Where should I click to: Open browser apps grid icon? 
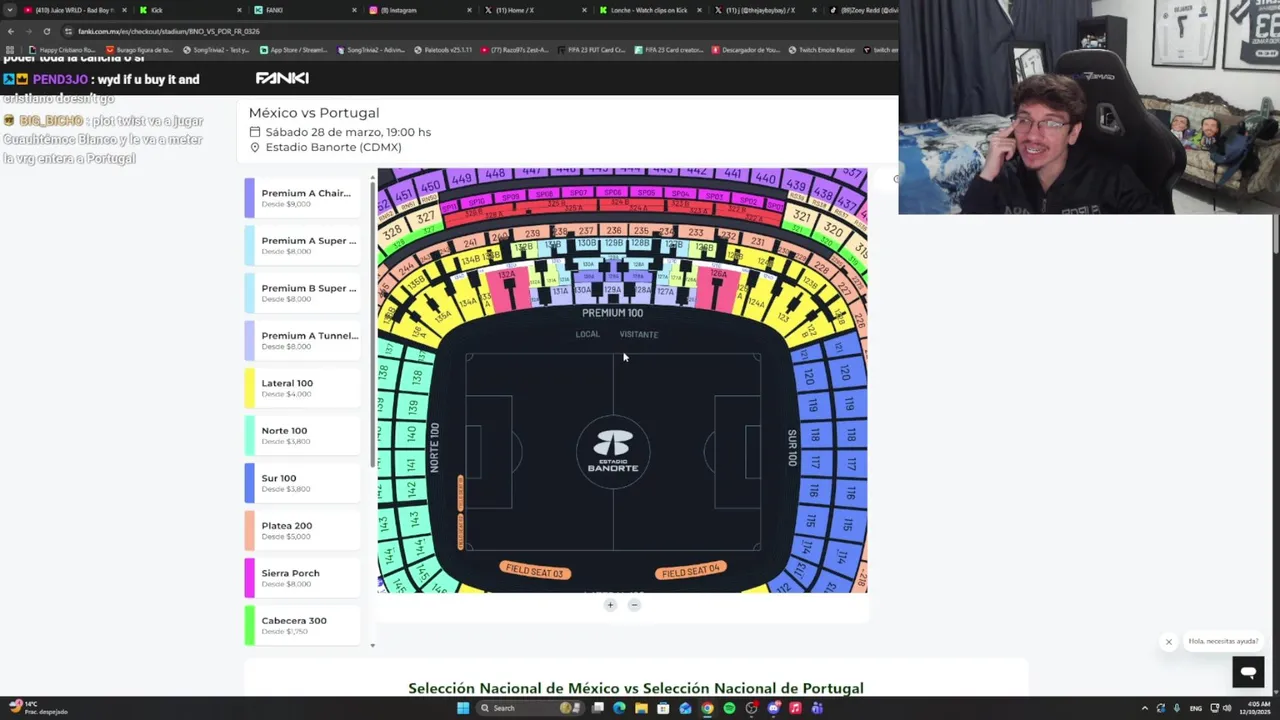click(x=10, y=49)
